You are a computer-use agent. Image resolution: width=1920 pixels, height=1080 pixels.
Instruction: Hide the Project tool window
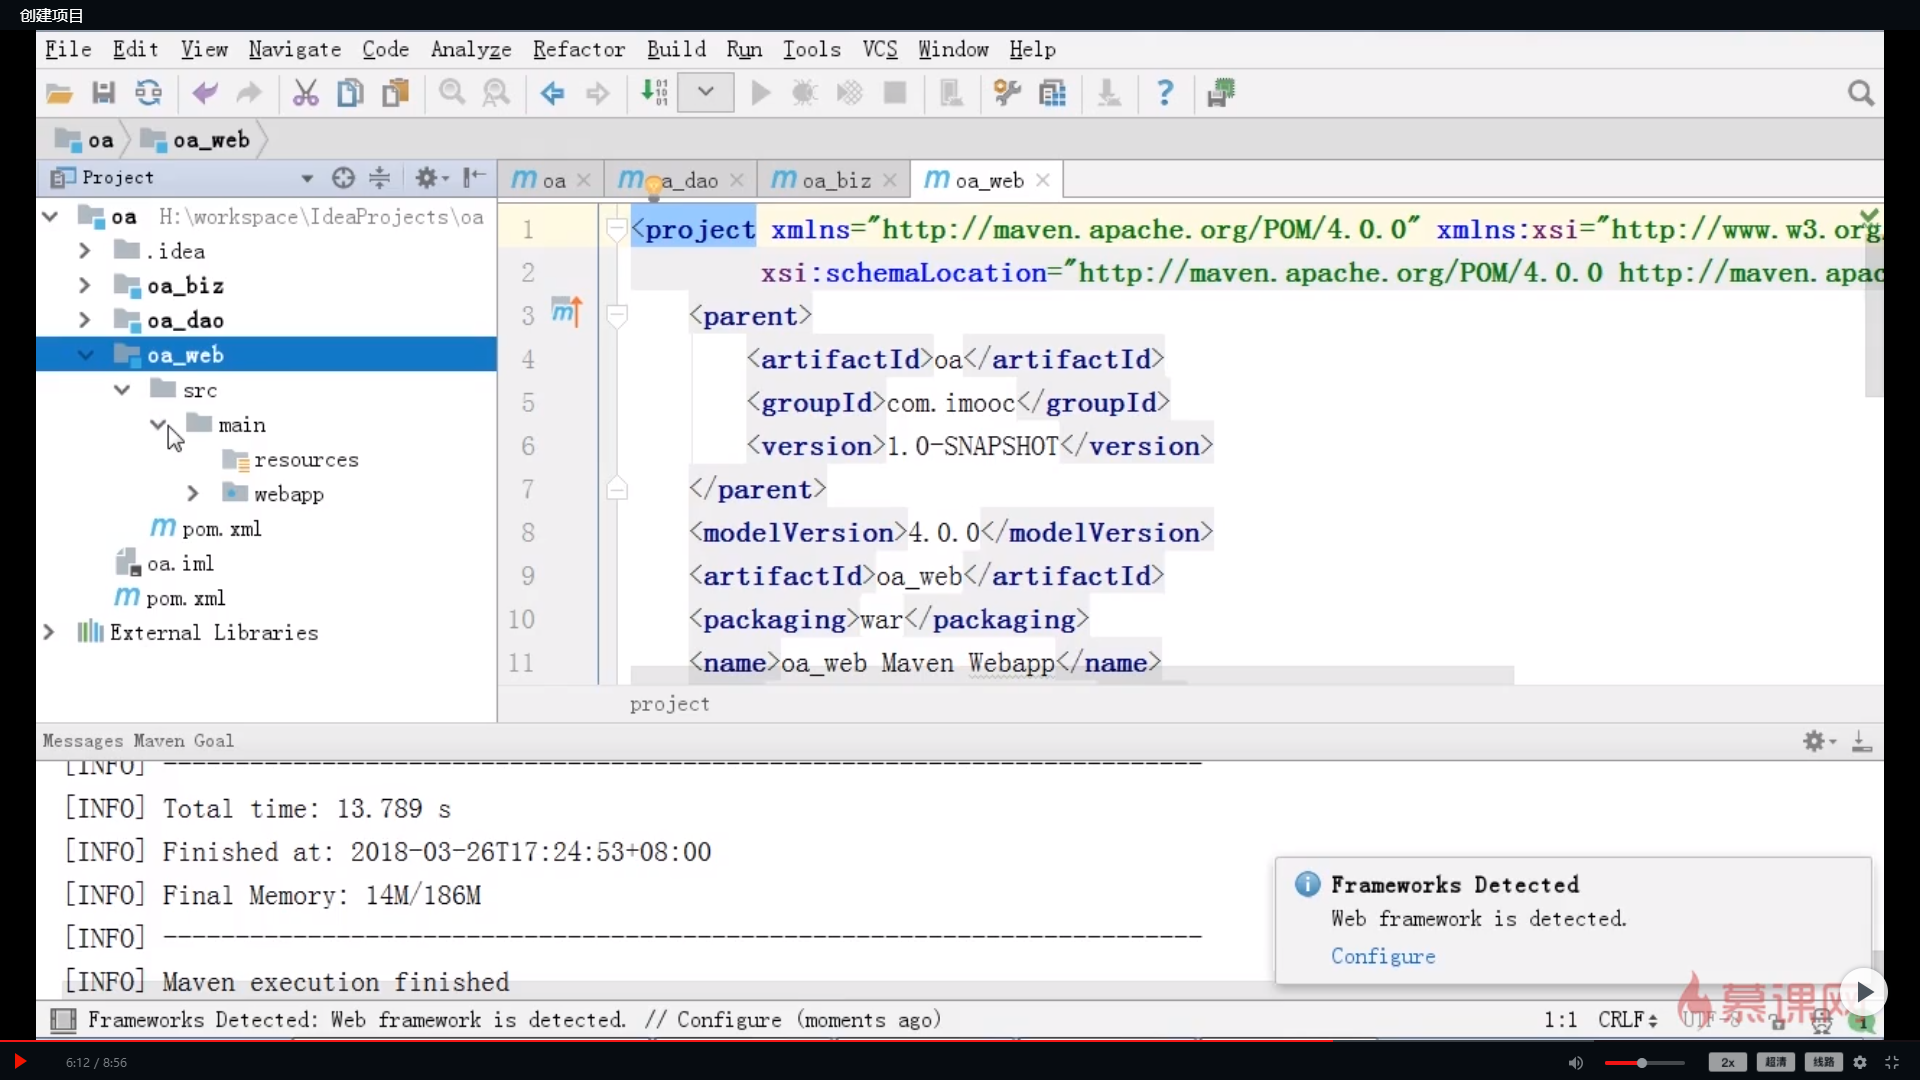coord(474,178)
